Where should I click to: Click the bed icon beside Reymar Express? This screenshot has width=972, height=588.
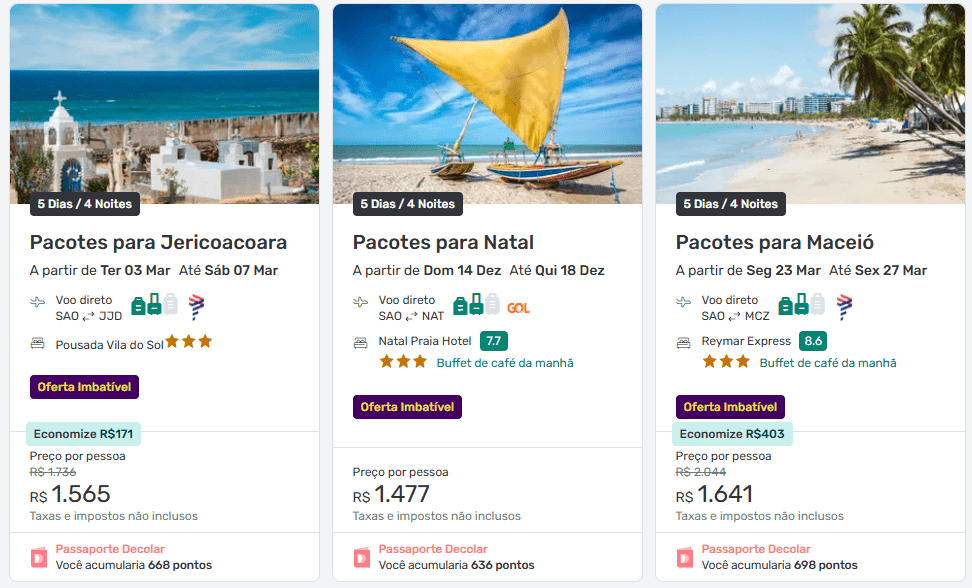click(x=684, y=342)
